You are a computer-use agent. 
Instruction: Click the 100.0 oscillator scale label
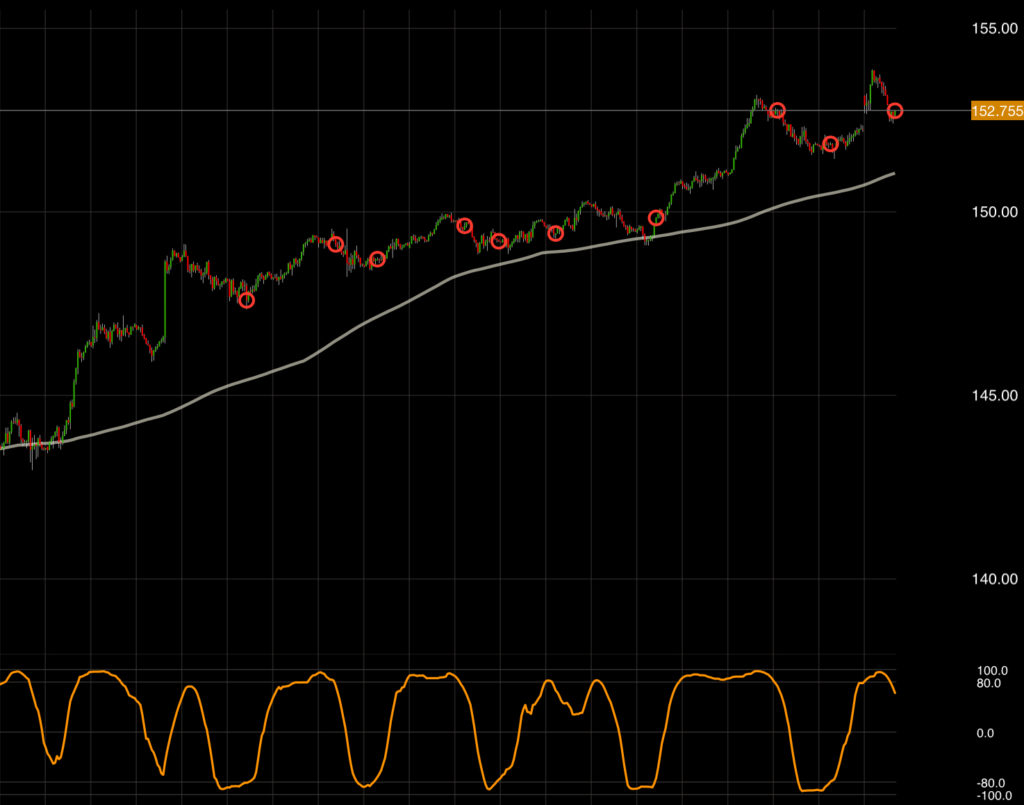(992, 670)
